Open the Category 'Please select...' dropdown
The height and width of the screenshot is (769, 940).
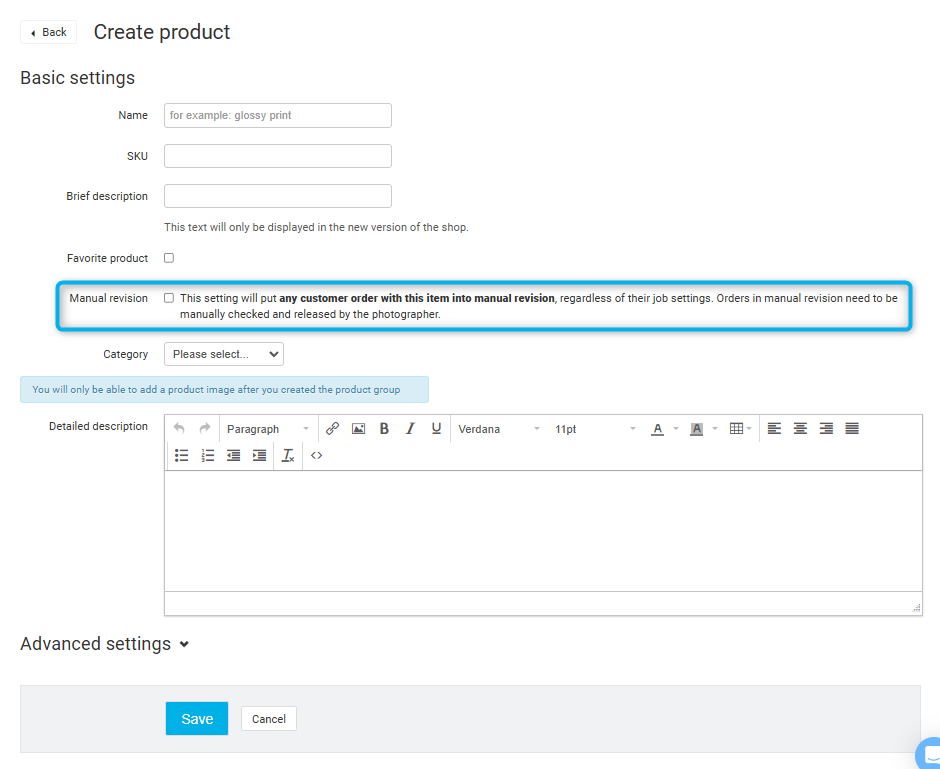pyautogui.click(x=224, y=354)
